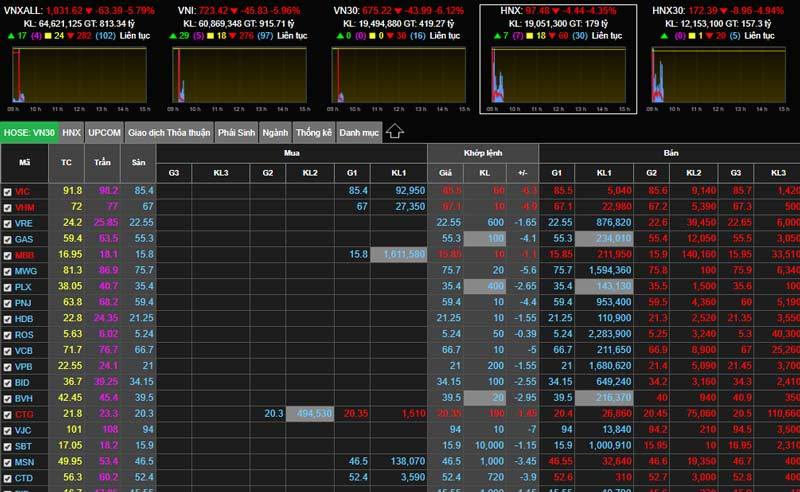Select the Phái Sinh tab
Image resolution: width=800 pixels, height=492 pixels.
coord(235,132)
